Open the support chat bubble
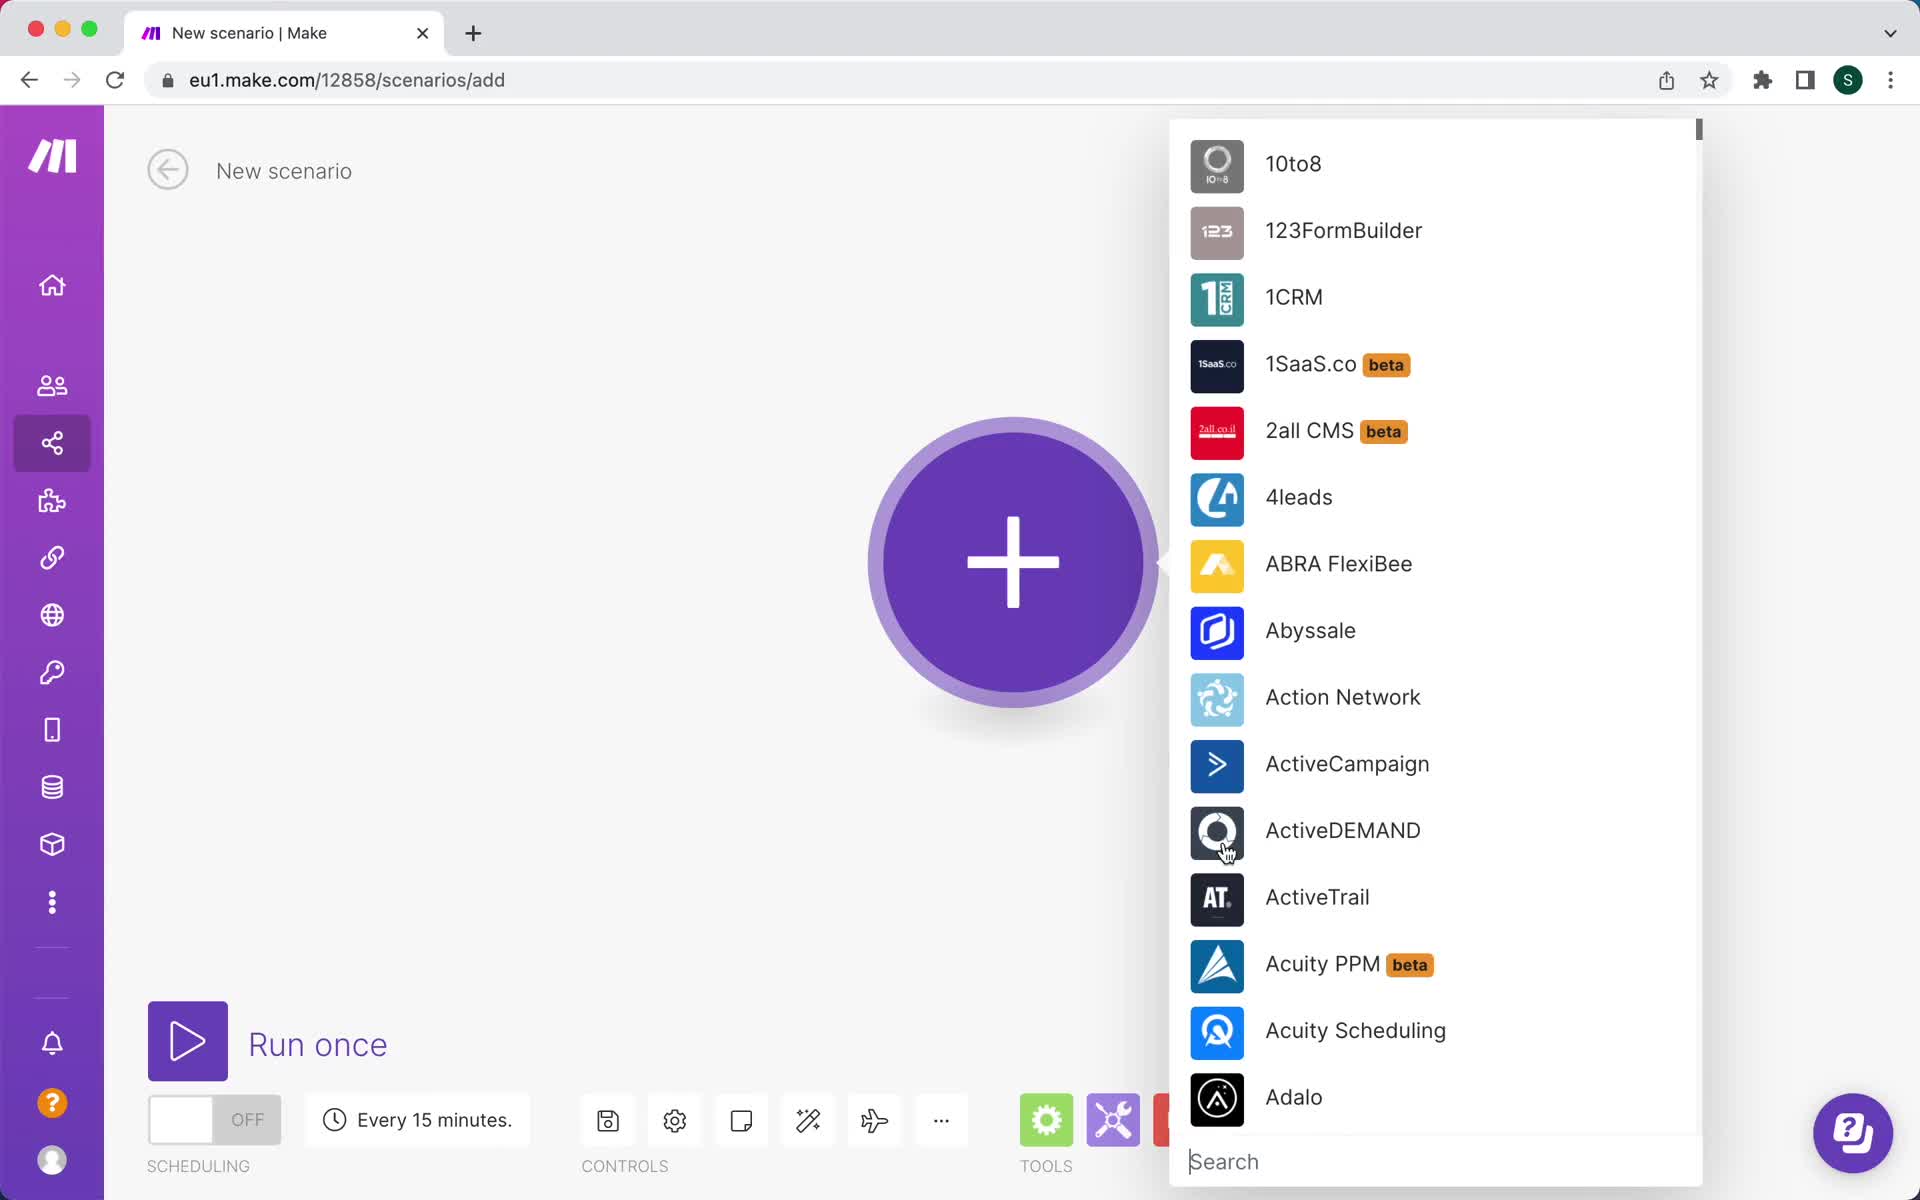Viewport: 1920px width, 1200px height. tap(1853, 1133)
